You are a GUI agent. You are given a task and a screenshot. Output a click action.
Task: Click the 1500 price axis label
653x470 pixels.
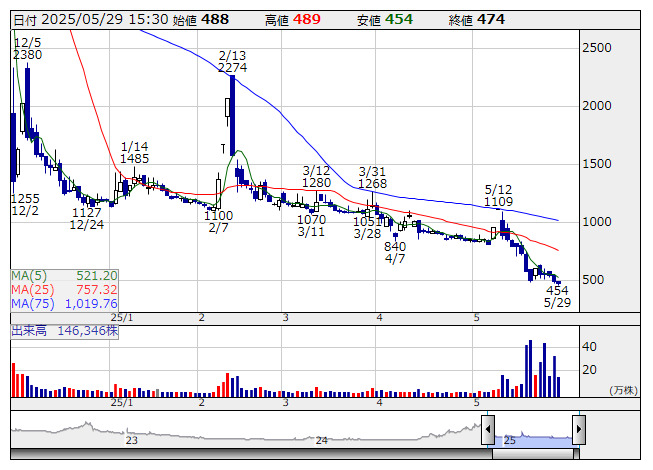[597, 164]
